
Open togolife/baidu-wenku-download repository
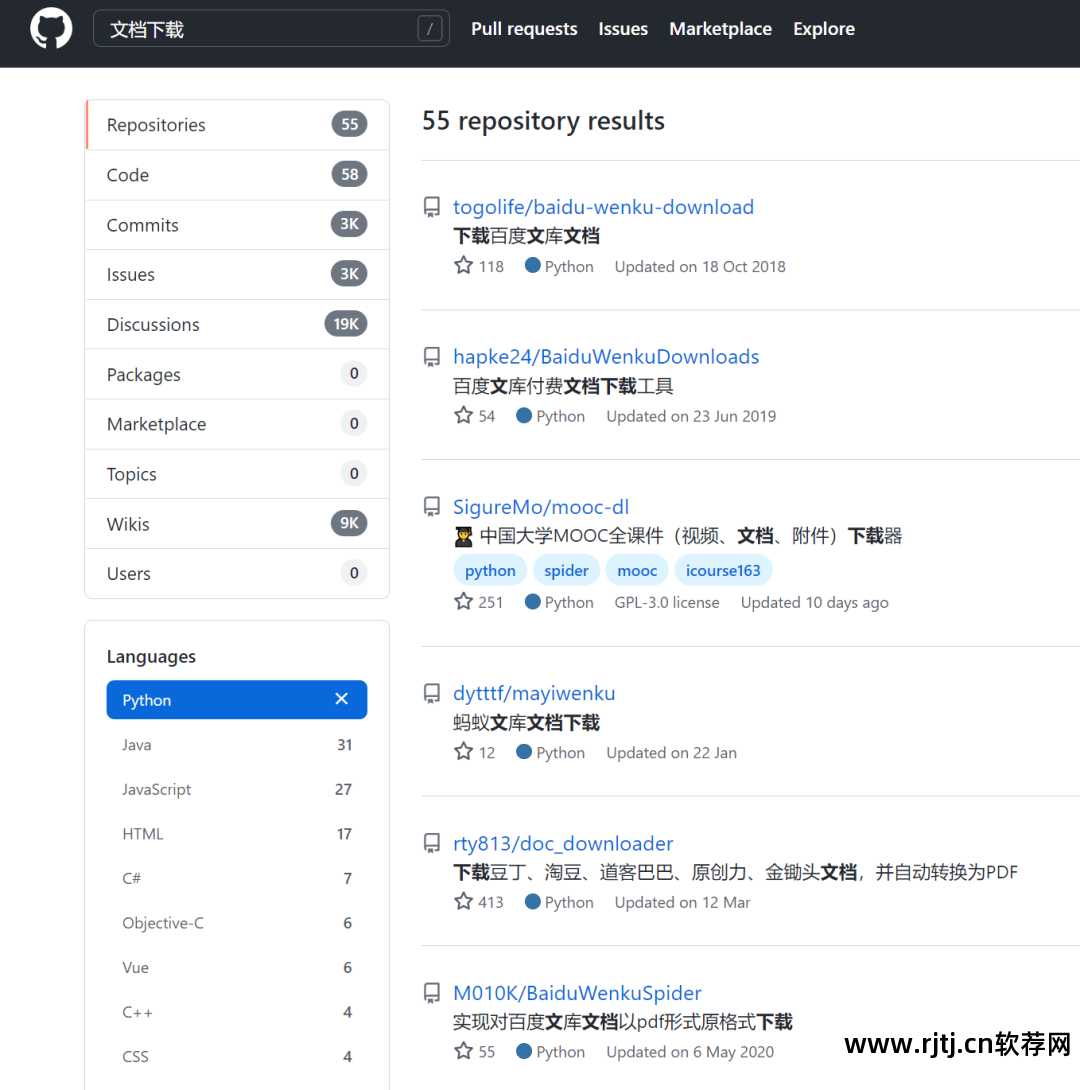coord(603,207)
